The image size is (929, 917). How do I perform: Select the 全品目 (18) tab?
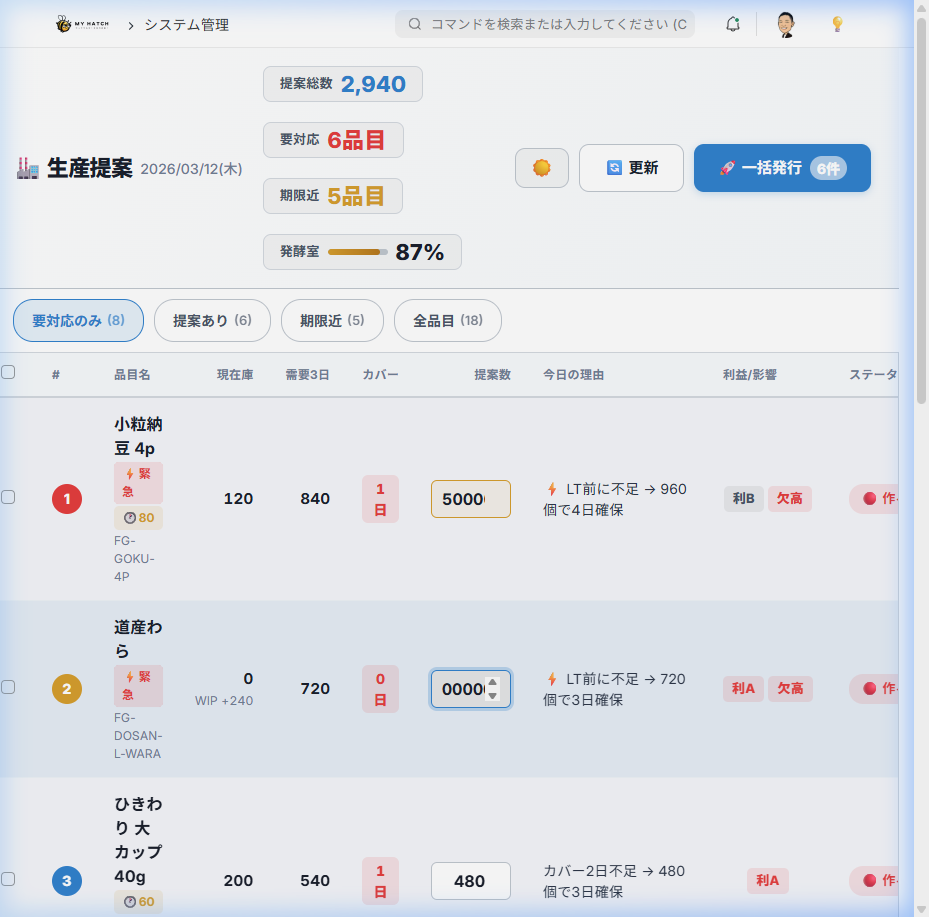pos(447,321)
